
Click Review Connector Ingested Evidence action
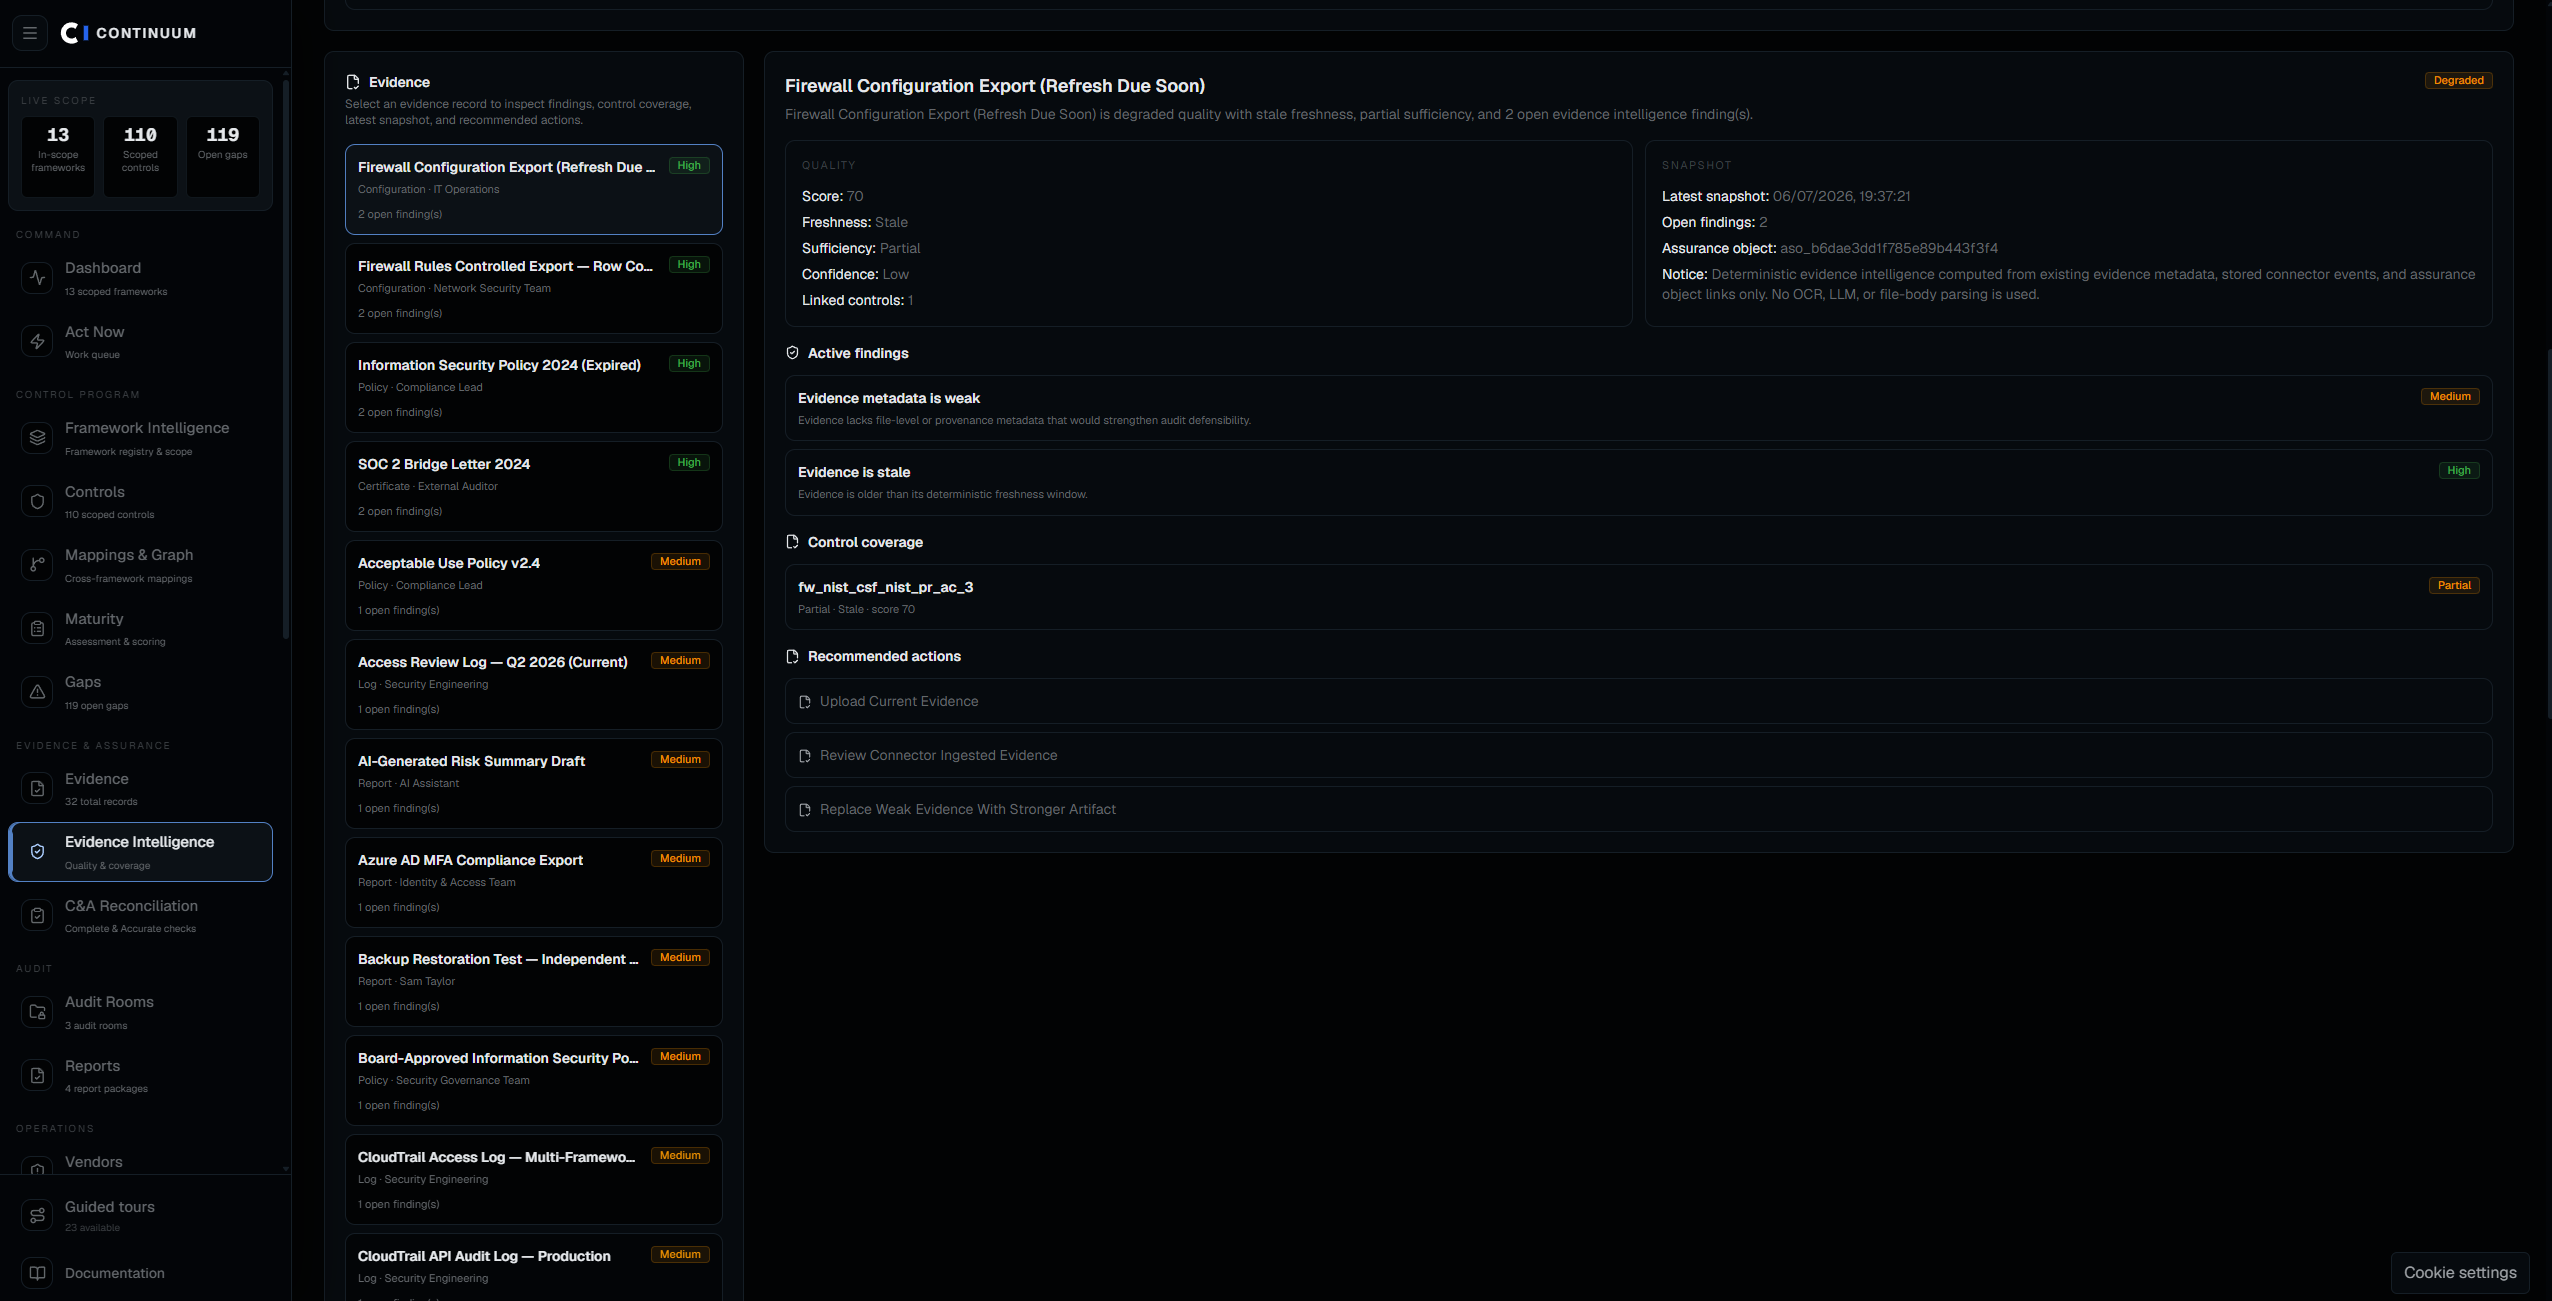click(1638, 756)
